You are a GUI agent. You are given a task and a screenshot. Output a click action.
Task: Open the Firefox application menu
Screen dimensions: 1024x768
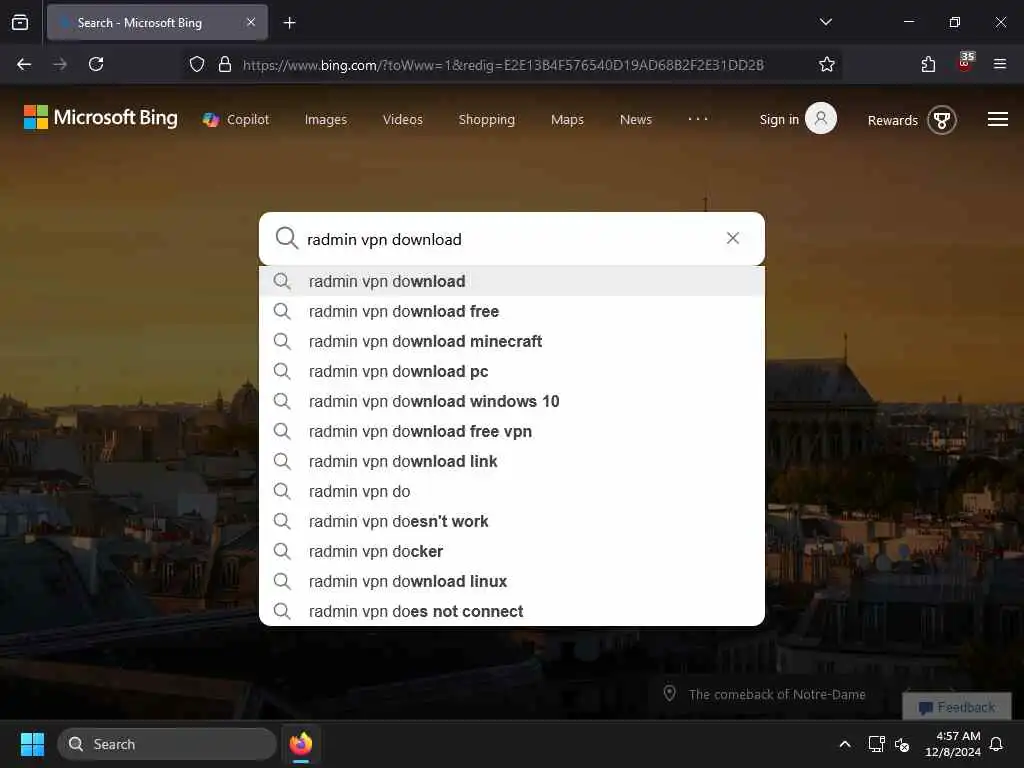(x=999, y=64)
